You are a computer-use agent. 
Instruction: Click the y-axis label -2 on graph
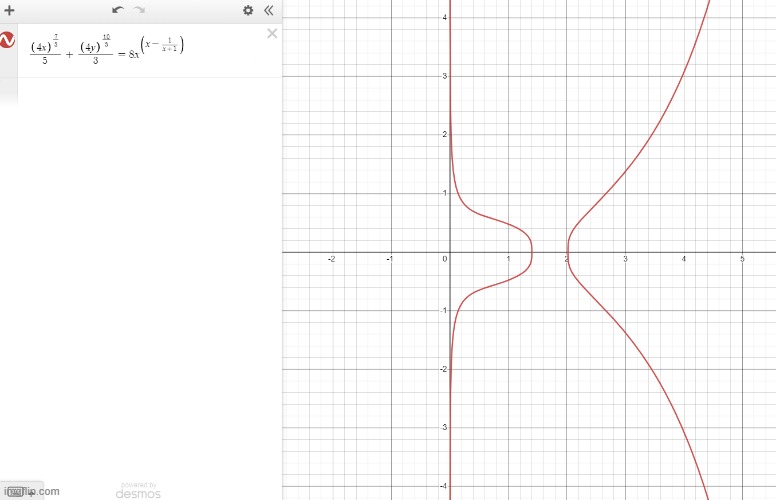pos(441,369)
